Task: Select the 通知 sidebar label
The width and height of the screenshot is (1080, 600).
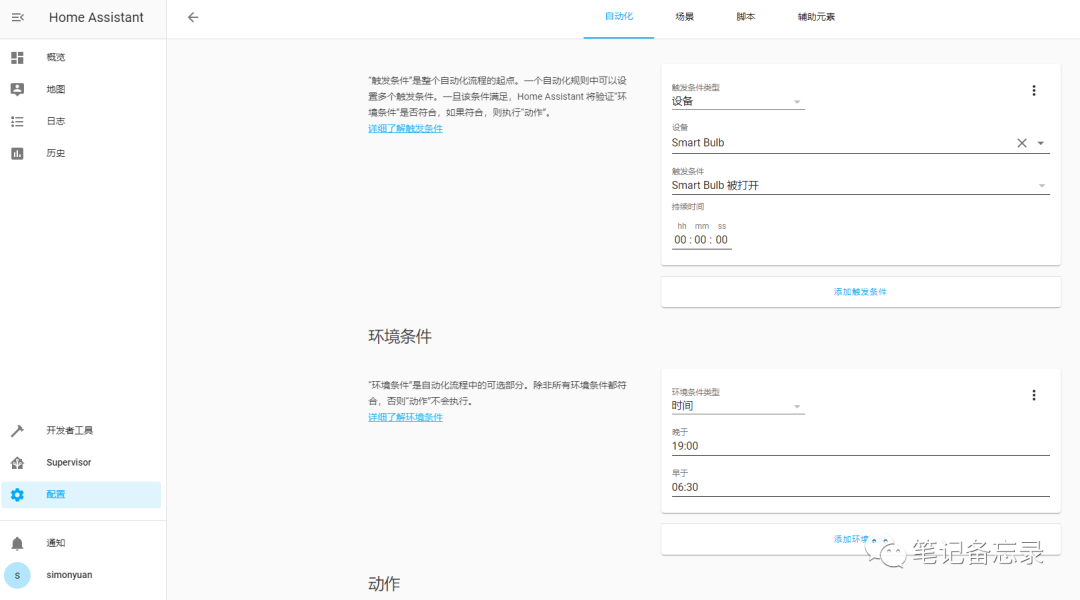Action: (x=56, y=543)
